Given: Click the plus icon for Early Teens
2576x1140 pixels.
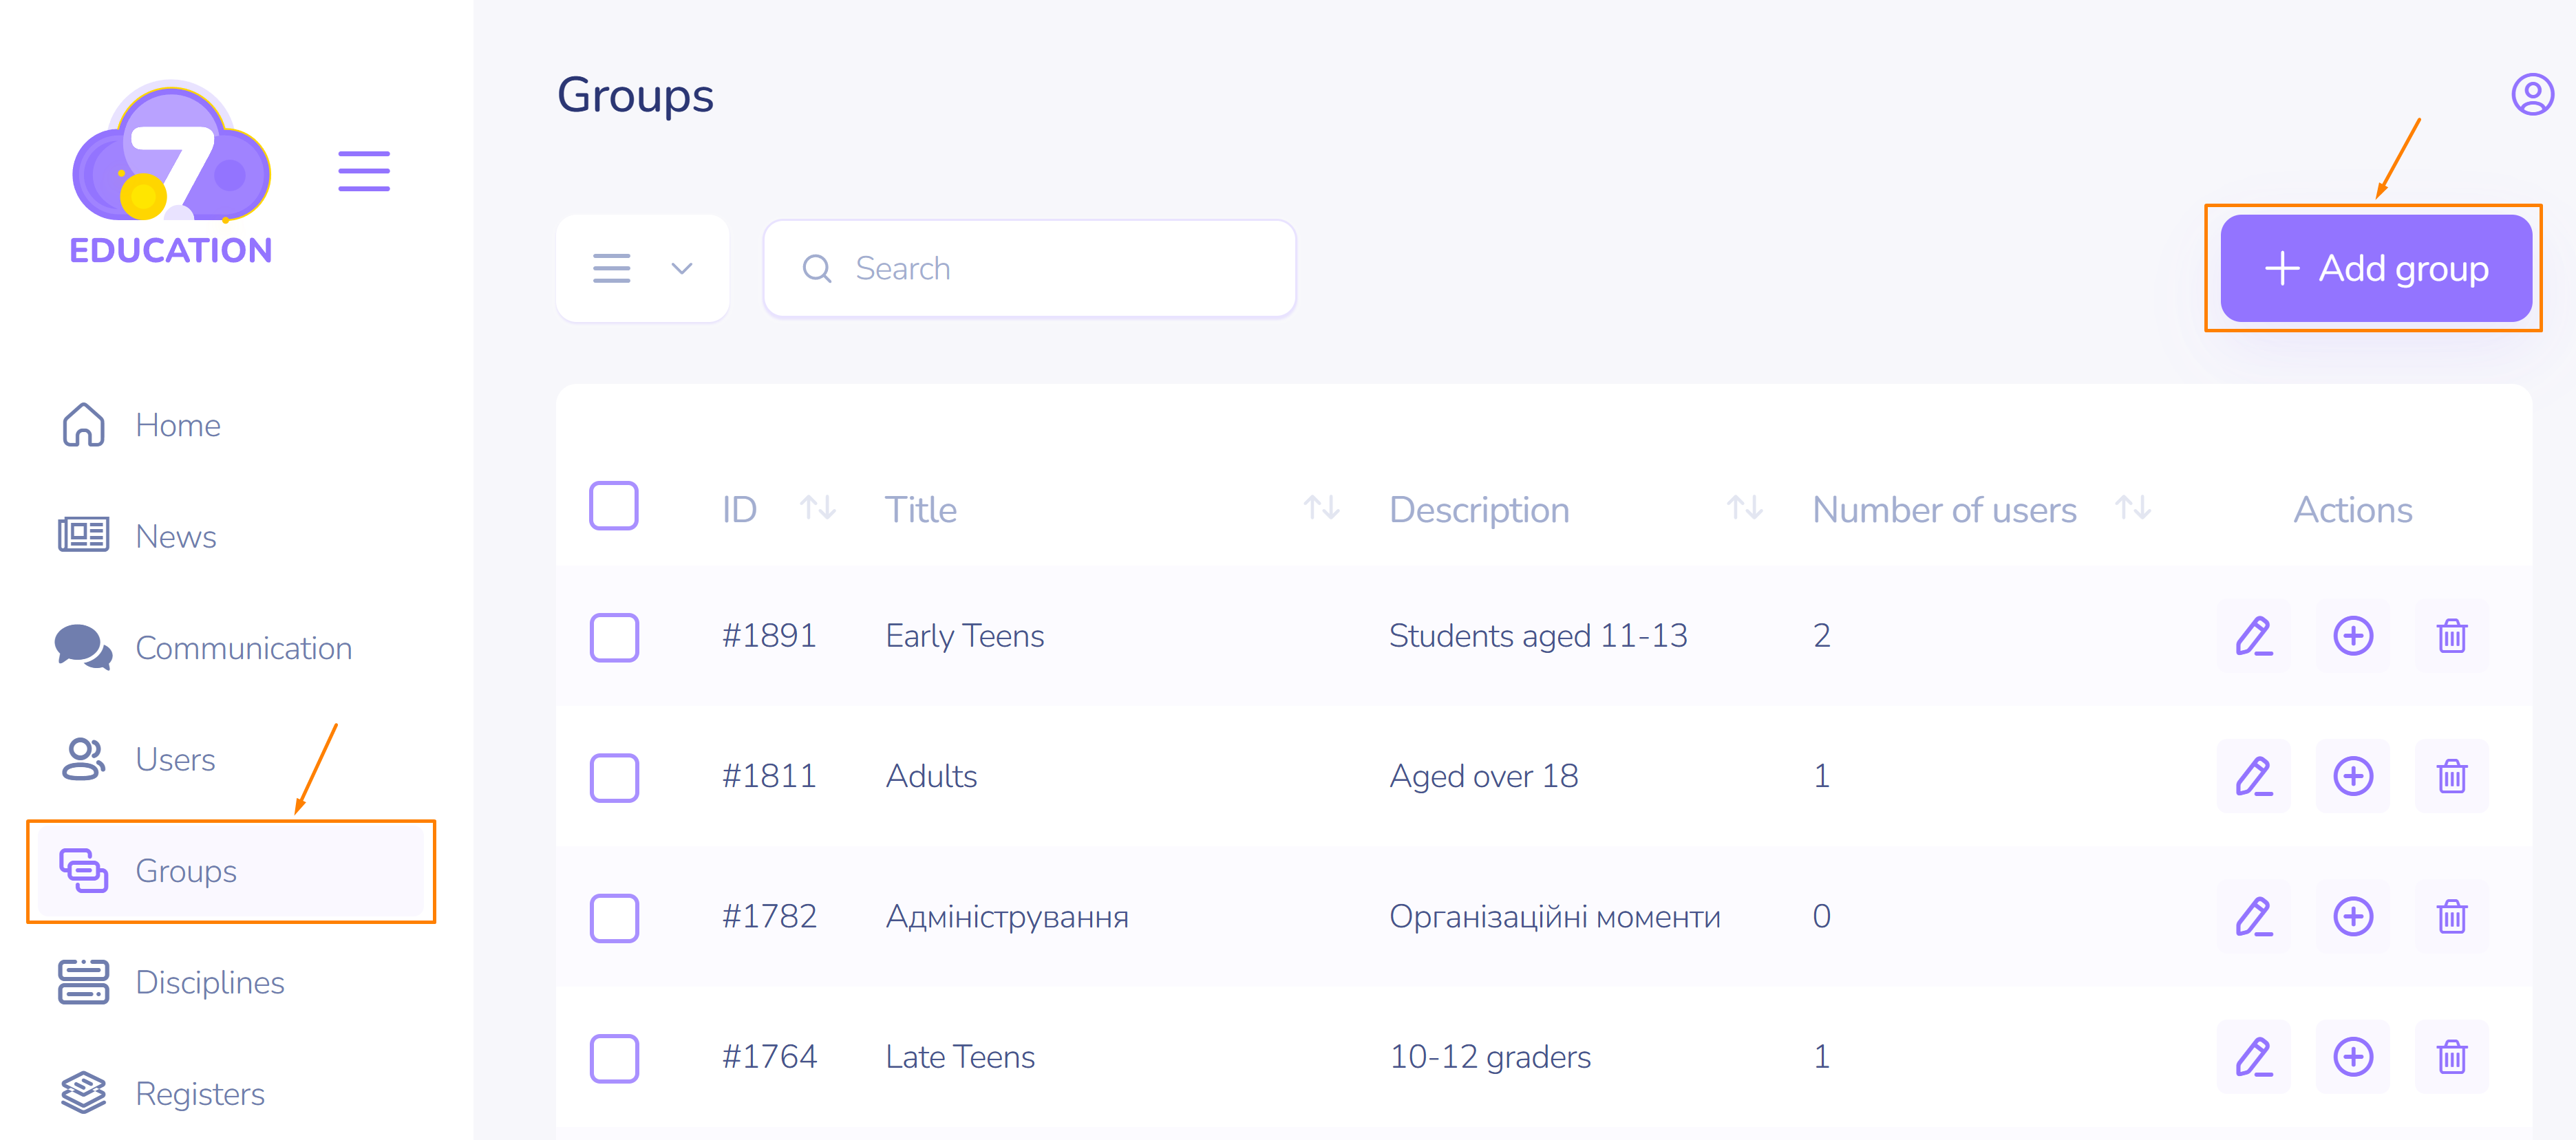Looking at the screenshot, I should pyautogui.click(x=2352, y=636).
